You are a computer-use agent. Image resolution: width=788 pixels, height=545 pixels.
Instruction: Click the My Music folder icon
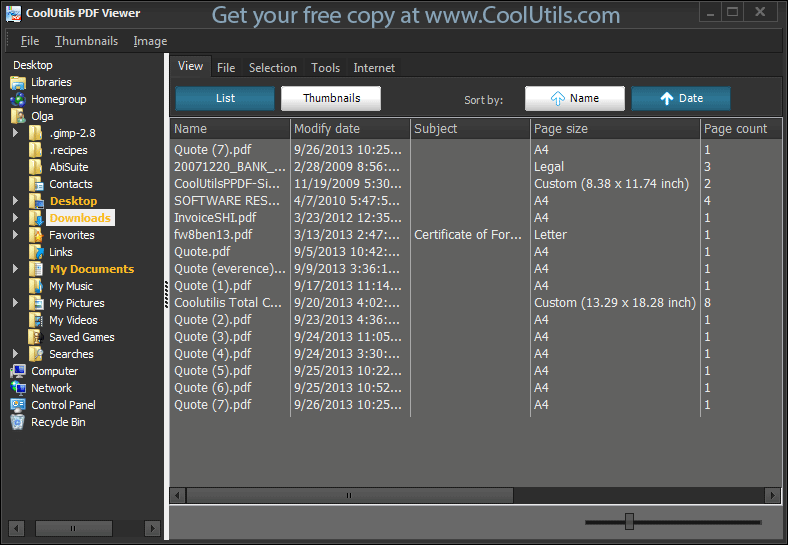[x=36, y=287]
